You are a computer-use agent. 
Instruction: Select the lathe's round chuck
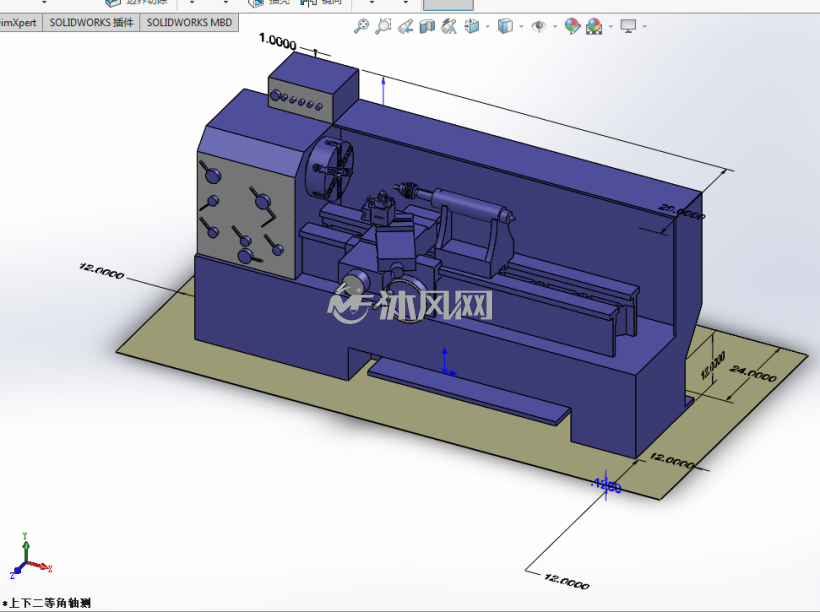(330, 169)
